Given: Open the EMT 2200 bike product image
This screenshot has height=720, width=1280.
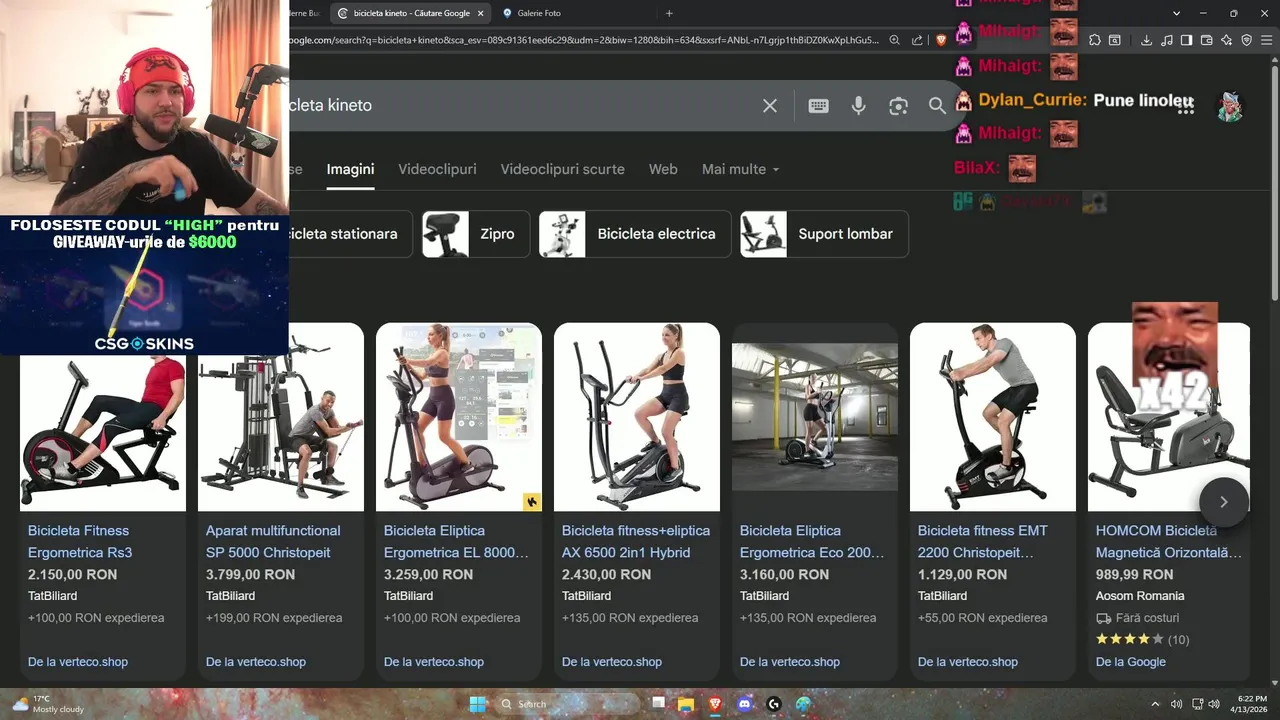Looking at the screenshot, I should click(x=993, y=417).
